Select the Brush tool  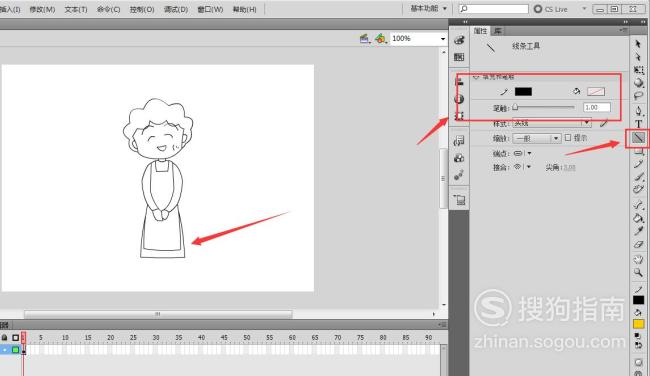pyautogui.click(x=638, y=177)
